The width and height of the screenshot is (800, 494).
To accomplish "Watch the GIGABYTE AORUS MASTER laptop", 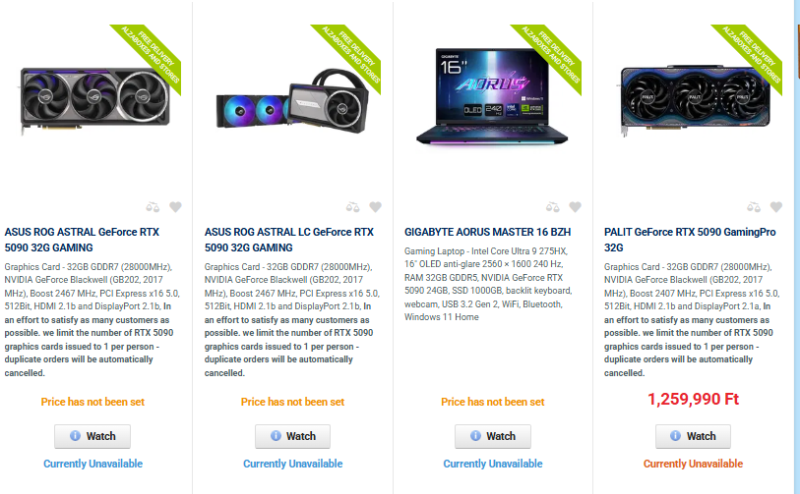I will 493,436.
